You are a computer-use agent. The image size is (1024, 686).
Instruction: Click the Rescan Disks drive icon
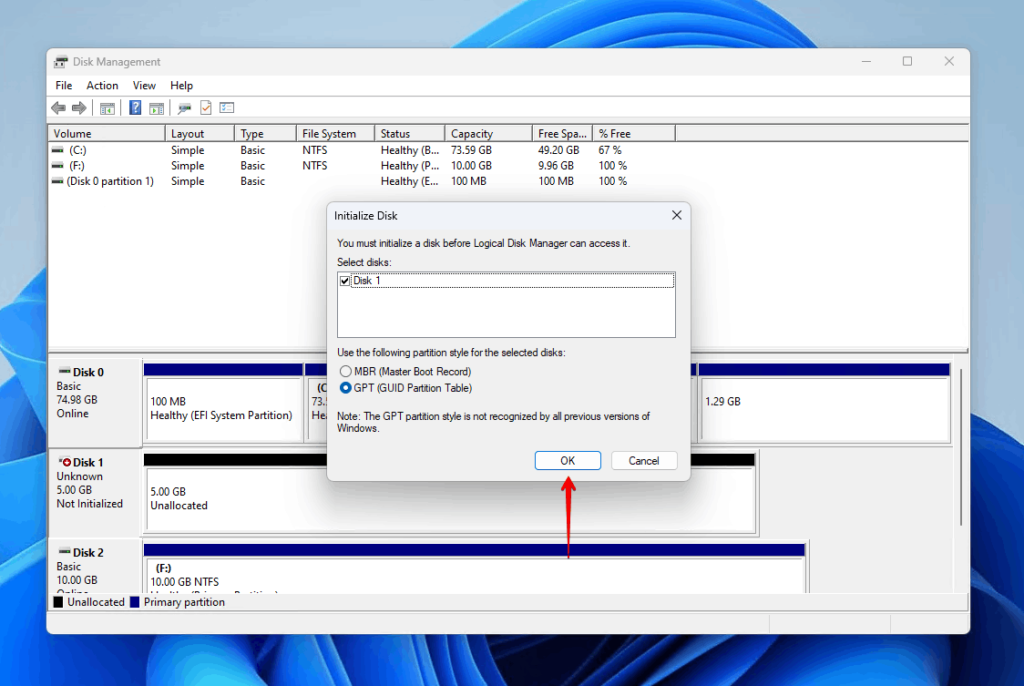click(184, 108)
